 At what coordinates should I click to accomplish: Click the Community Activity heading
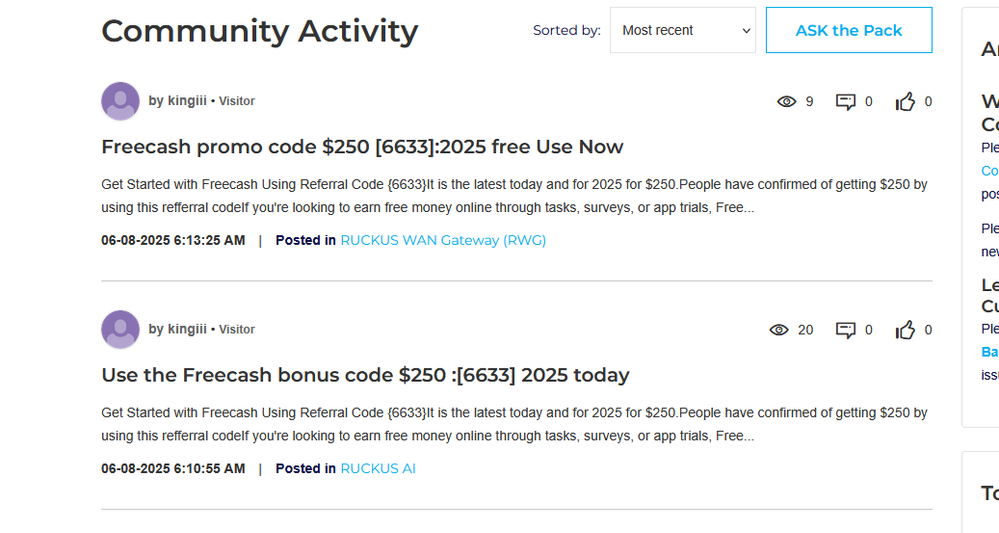click(259, 31)
